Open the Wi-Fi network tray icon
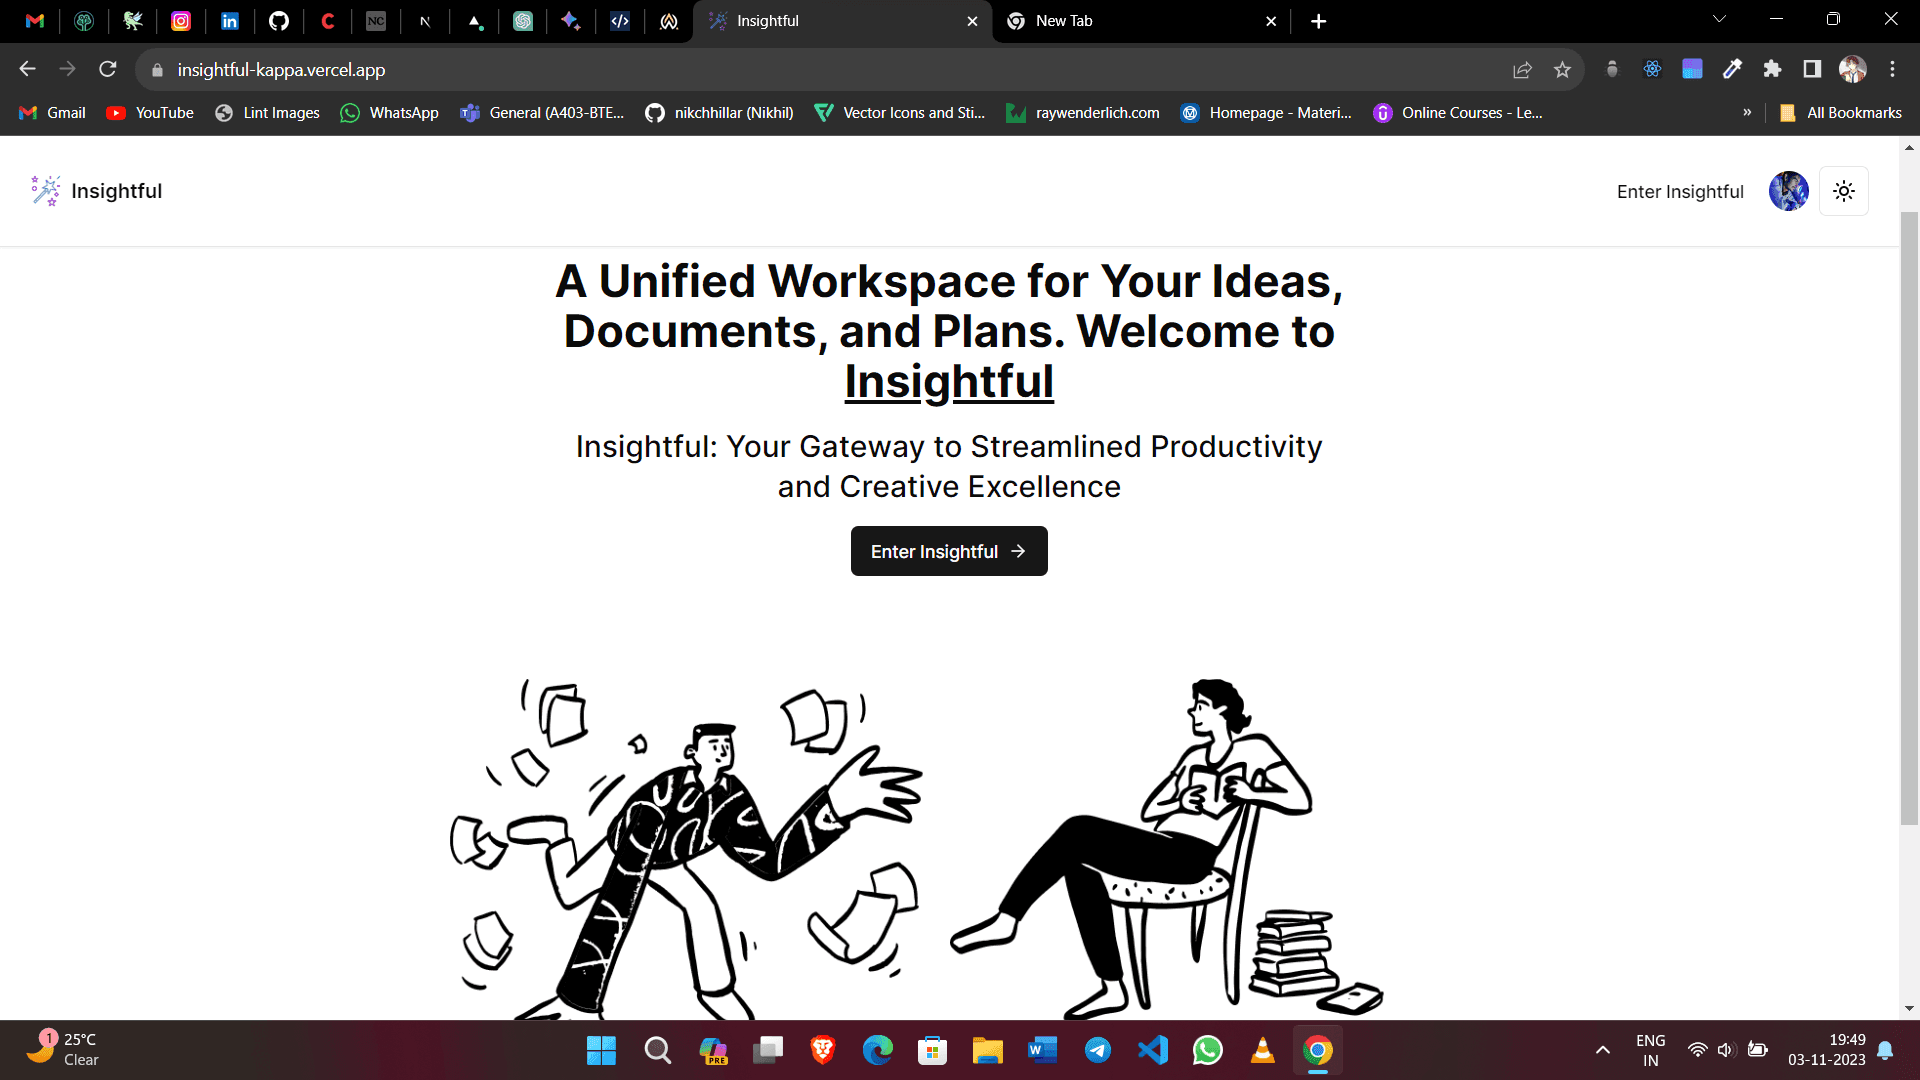Image resolution: width=1920 pixels, height=1080 pixels. 1697,1050
